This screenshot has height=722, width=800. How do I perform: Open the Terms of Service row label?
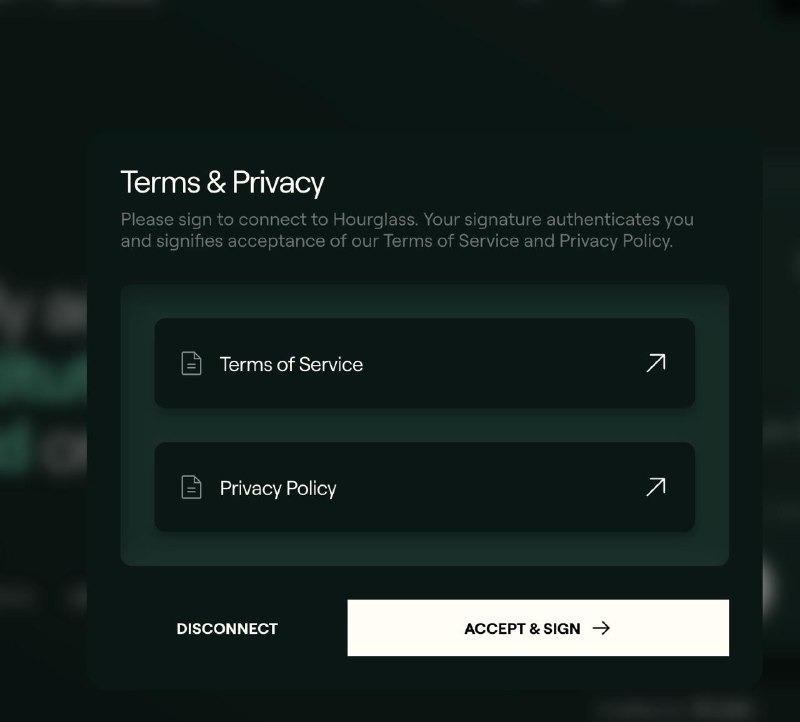tap(291, 364)
